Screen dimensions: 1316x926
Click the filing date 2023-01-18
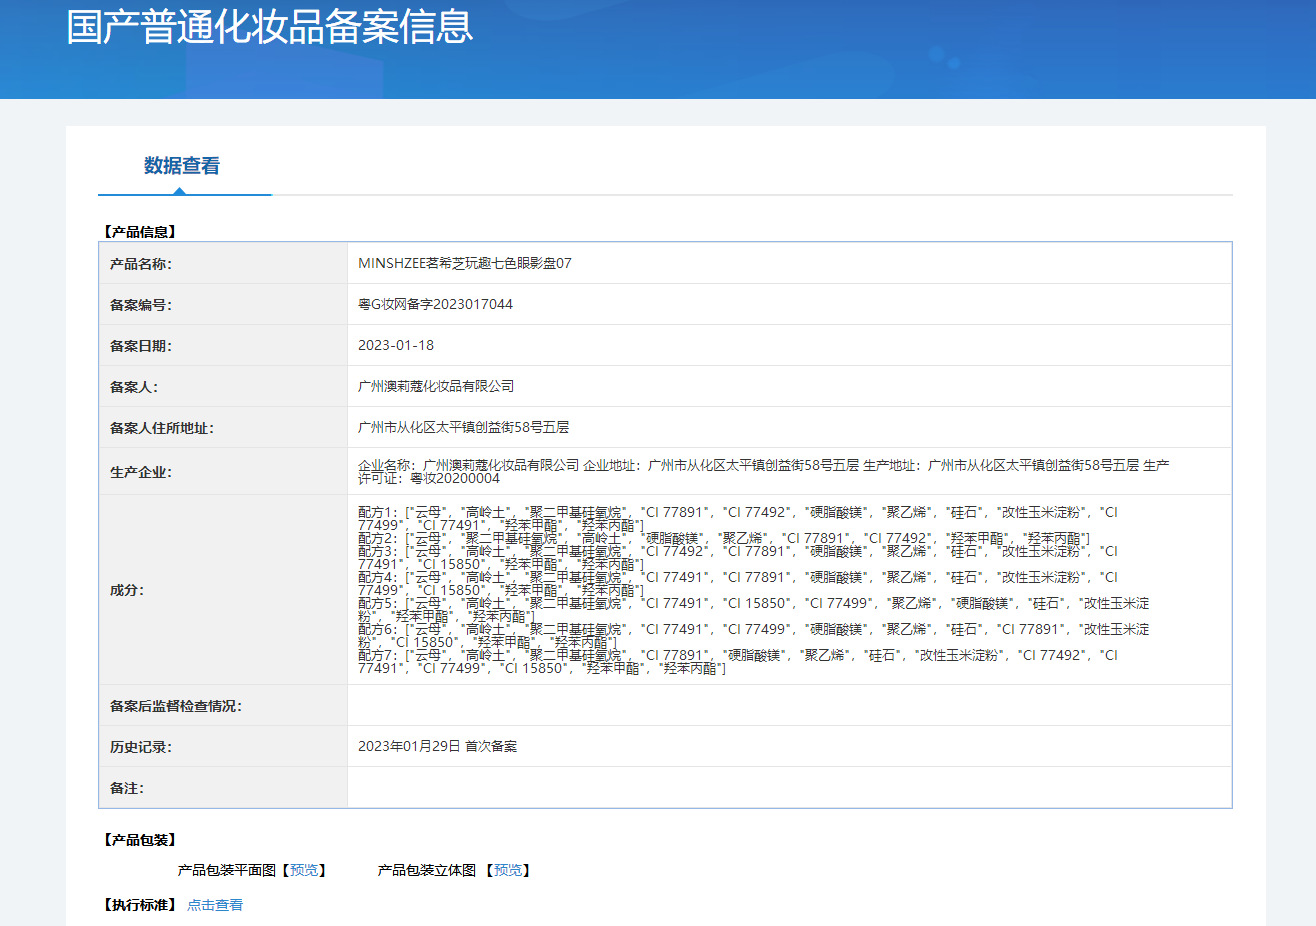[396, 345]
